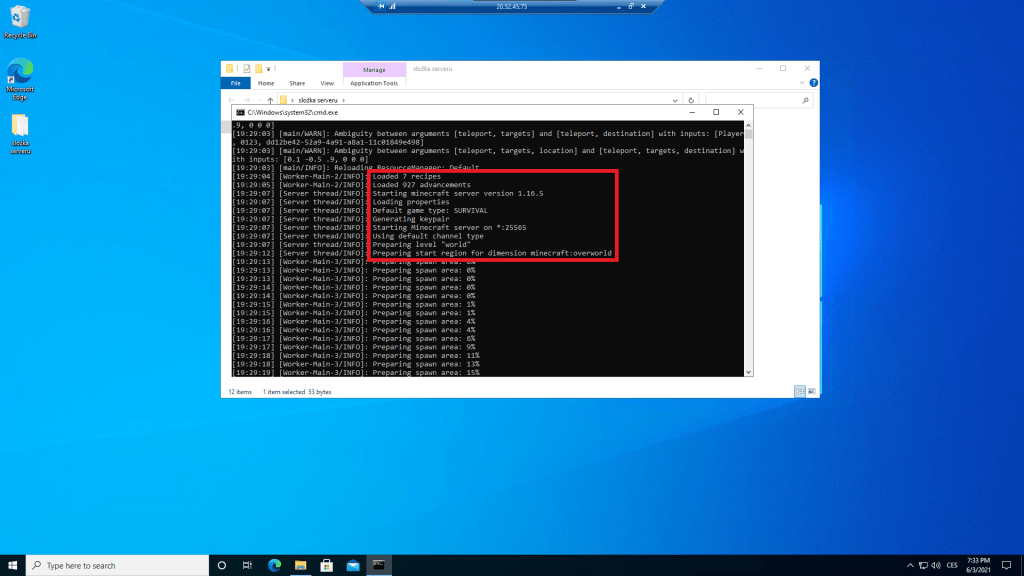Switch the CES input language indicator
The height and width of the screenshot is (576, 1024).
click(x=952, y=566)
